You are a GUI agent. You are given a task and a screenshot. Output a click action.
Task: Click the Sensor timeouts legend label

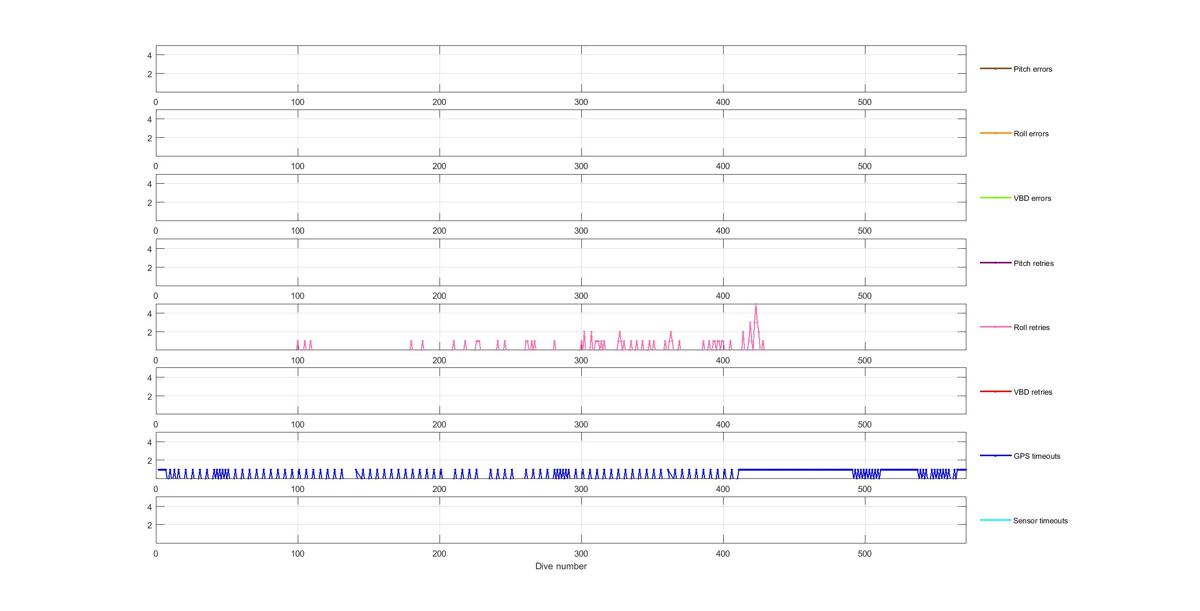click(1040, 521)
